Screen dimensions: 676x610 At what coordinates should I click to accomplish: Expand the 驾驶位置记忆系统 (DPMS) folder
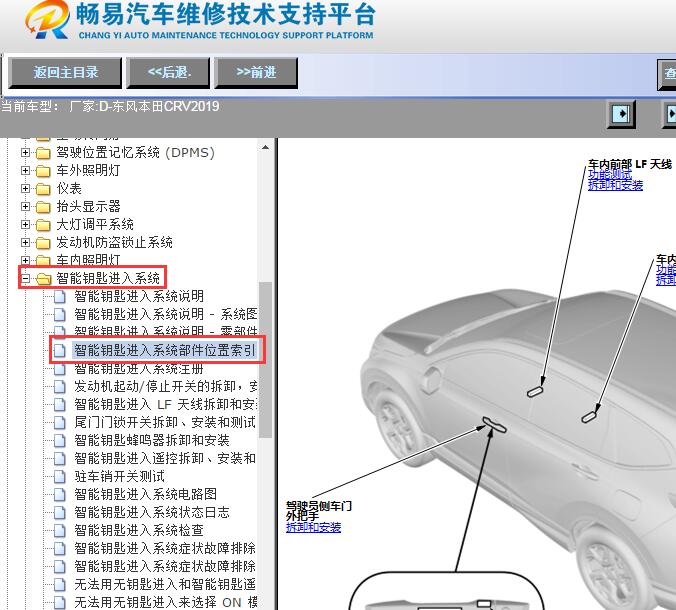25,152
